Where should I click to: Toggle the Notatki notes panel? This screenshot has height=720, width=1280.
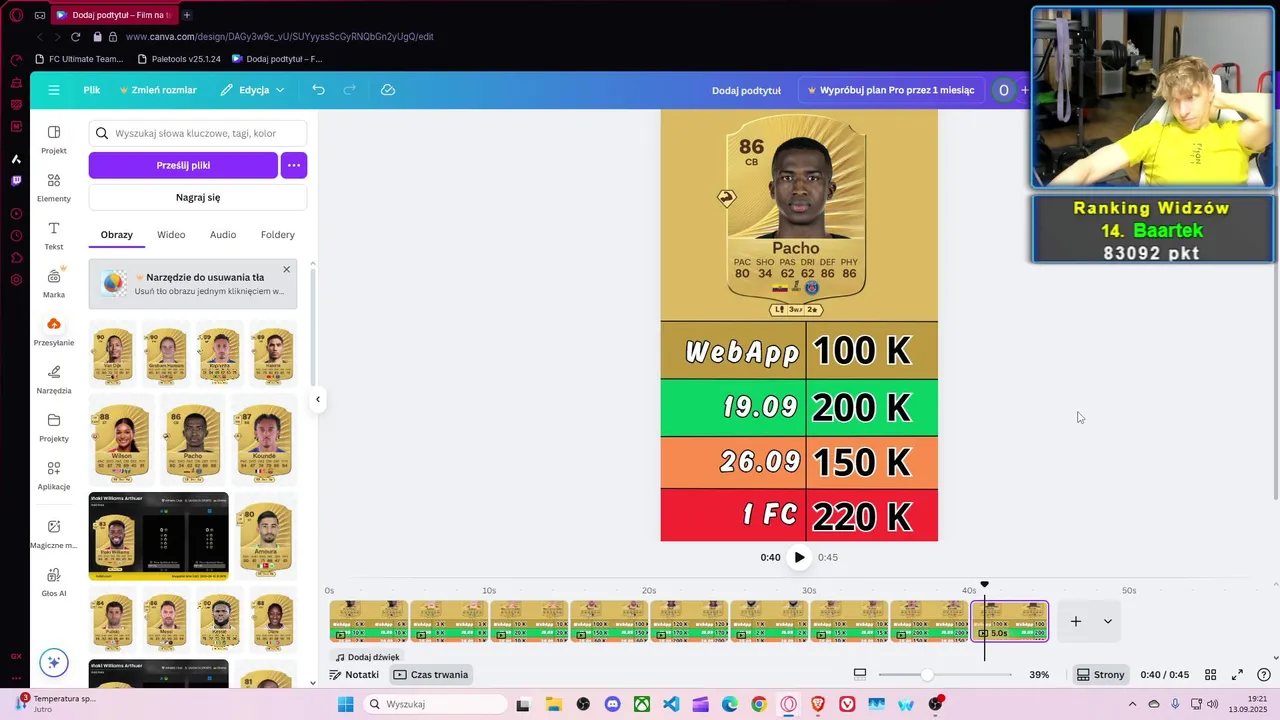[354, 675]
